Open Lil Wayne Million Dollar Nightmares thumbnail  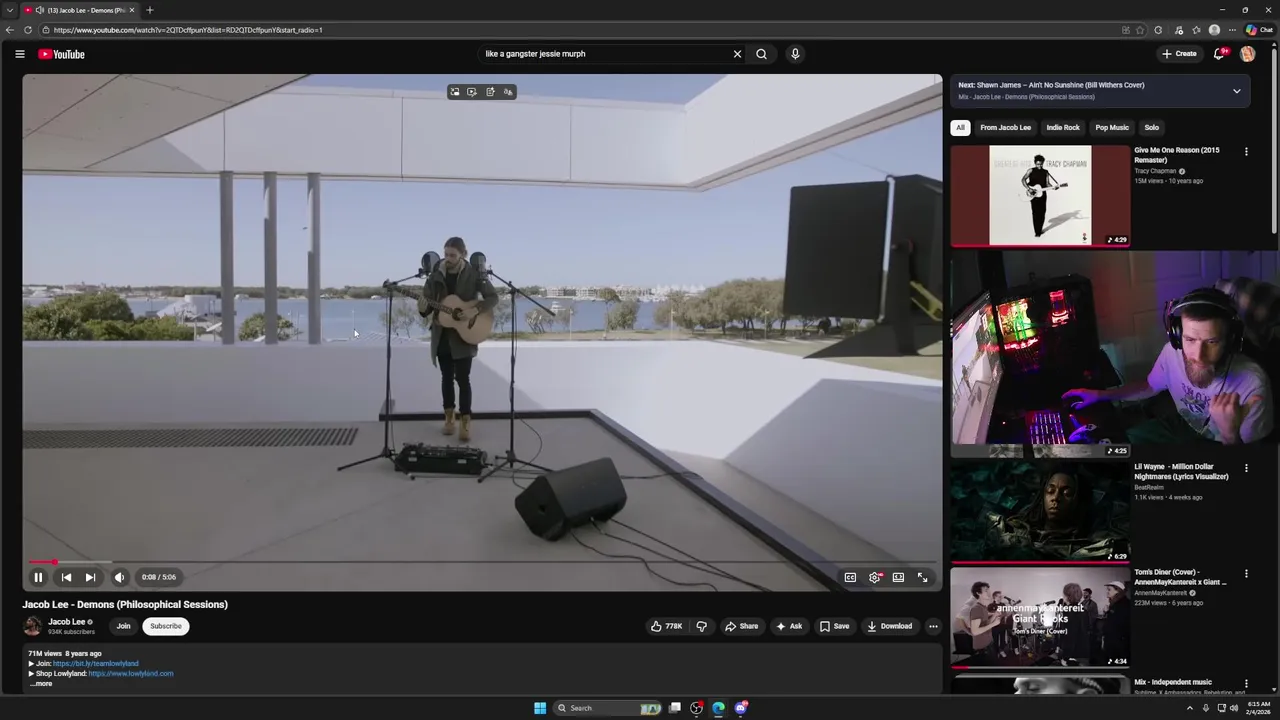(1040, 512)
